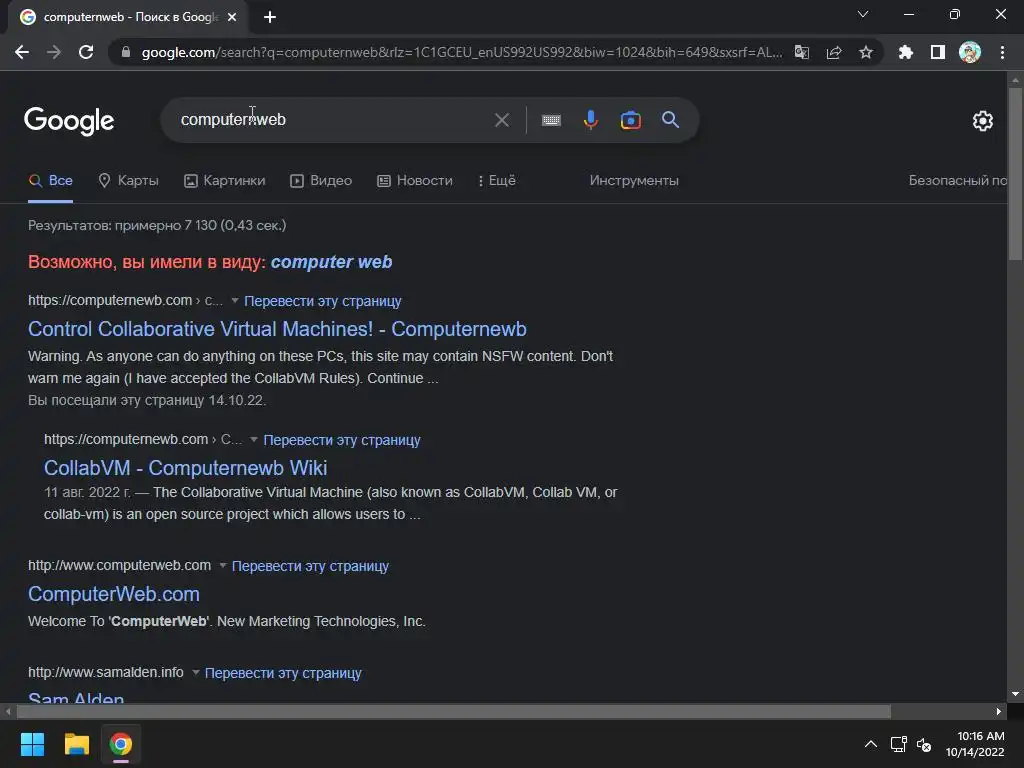Open the Windows Start button
Viewport: 1024px width, 768px height.
pos(32,744)
